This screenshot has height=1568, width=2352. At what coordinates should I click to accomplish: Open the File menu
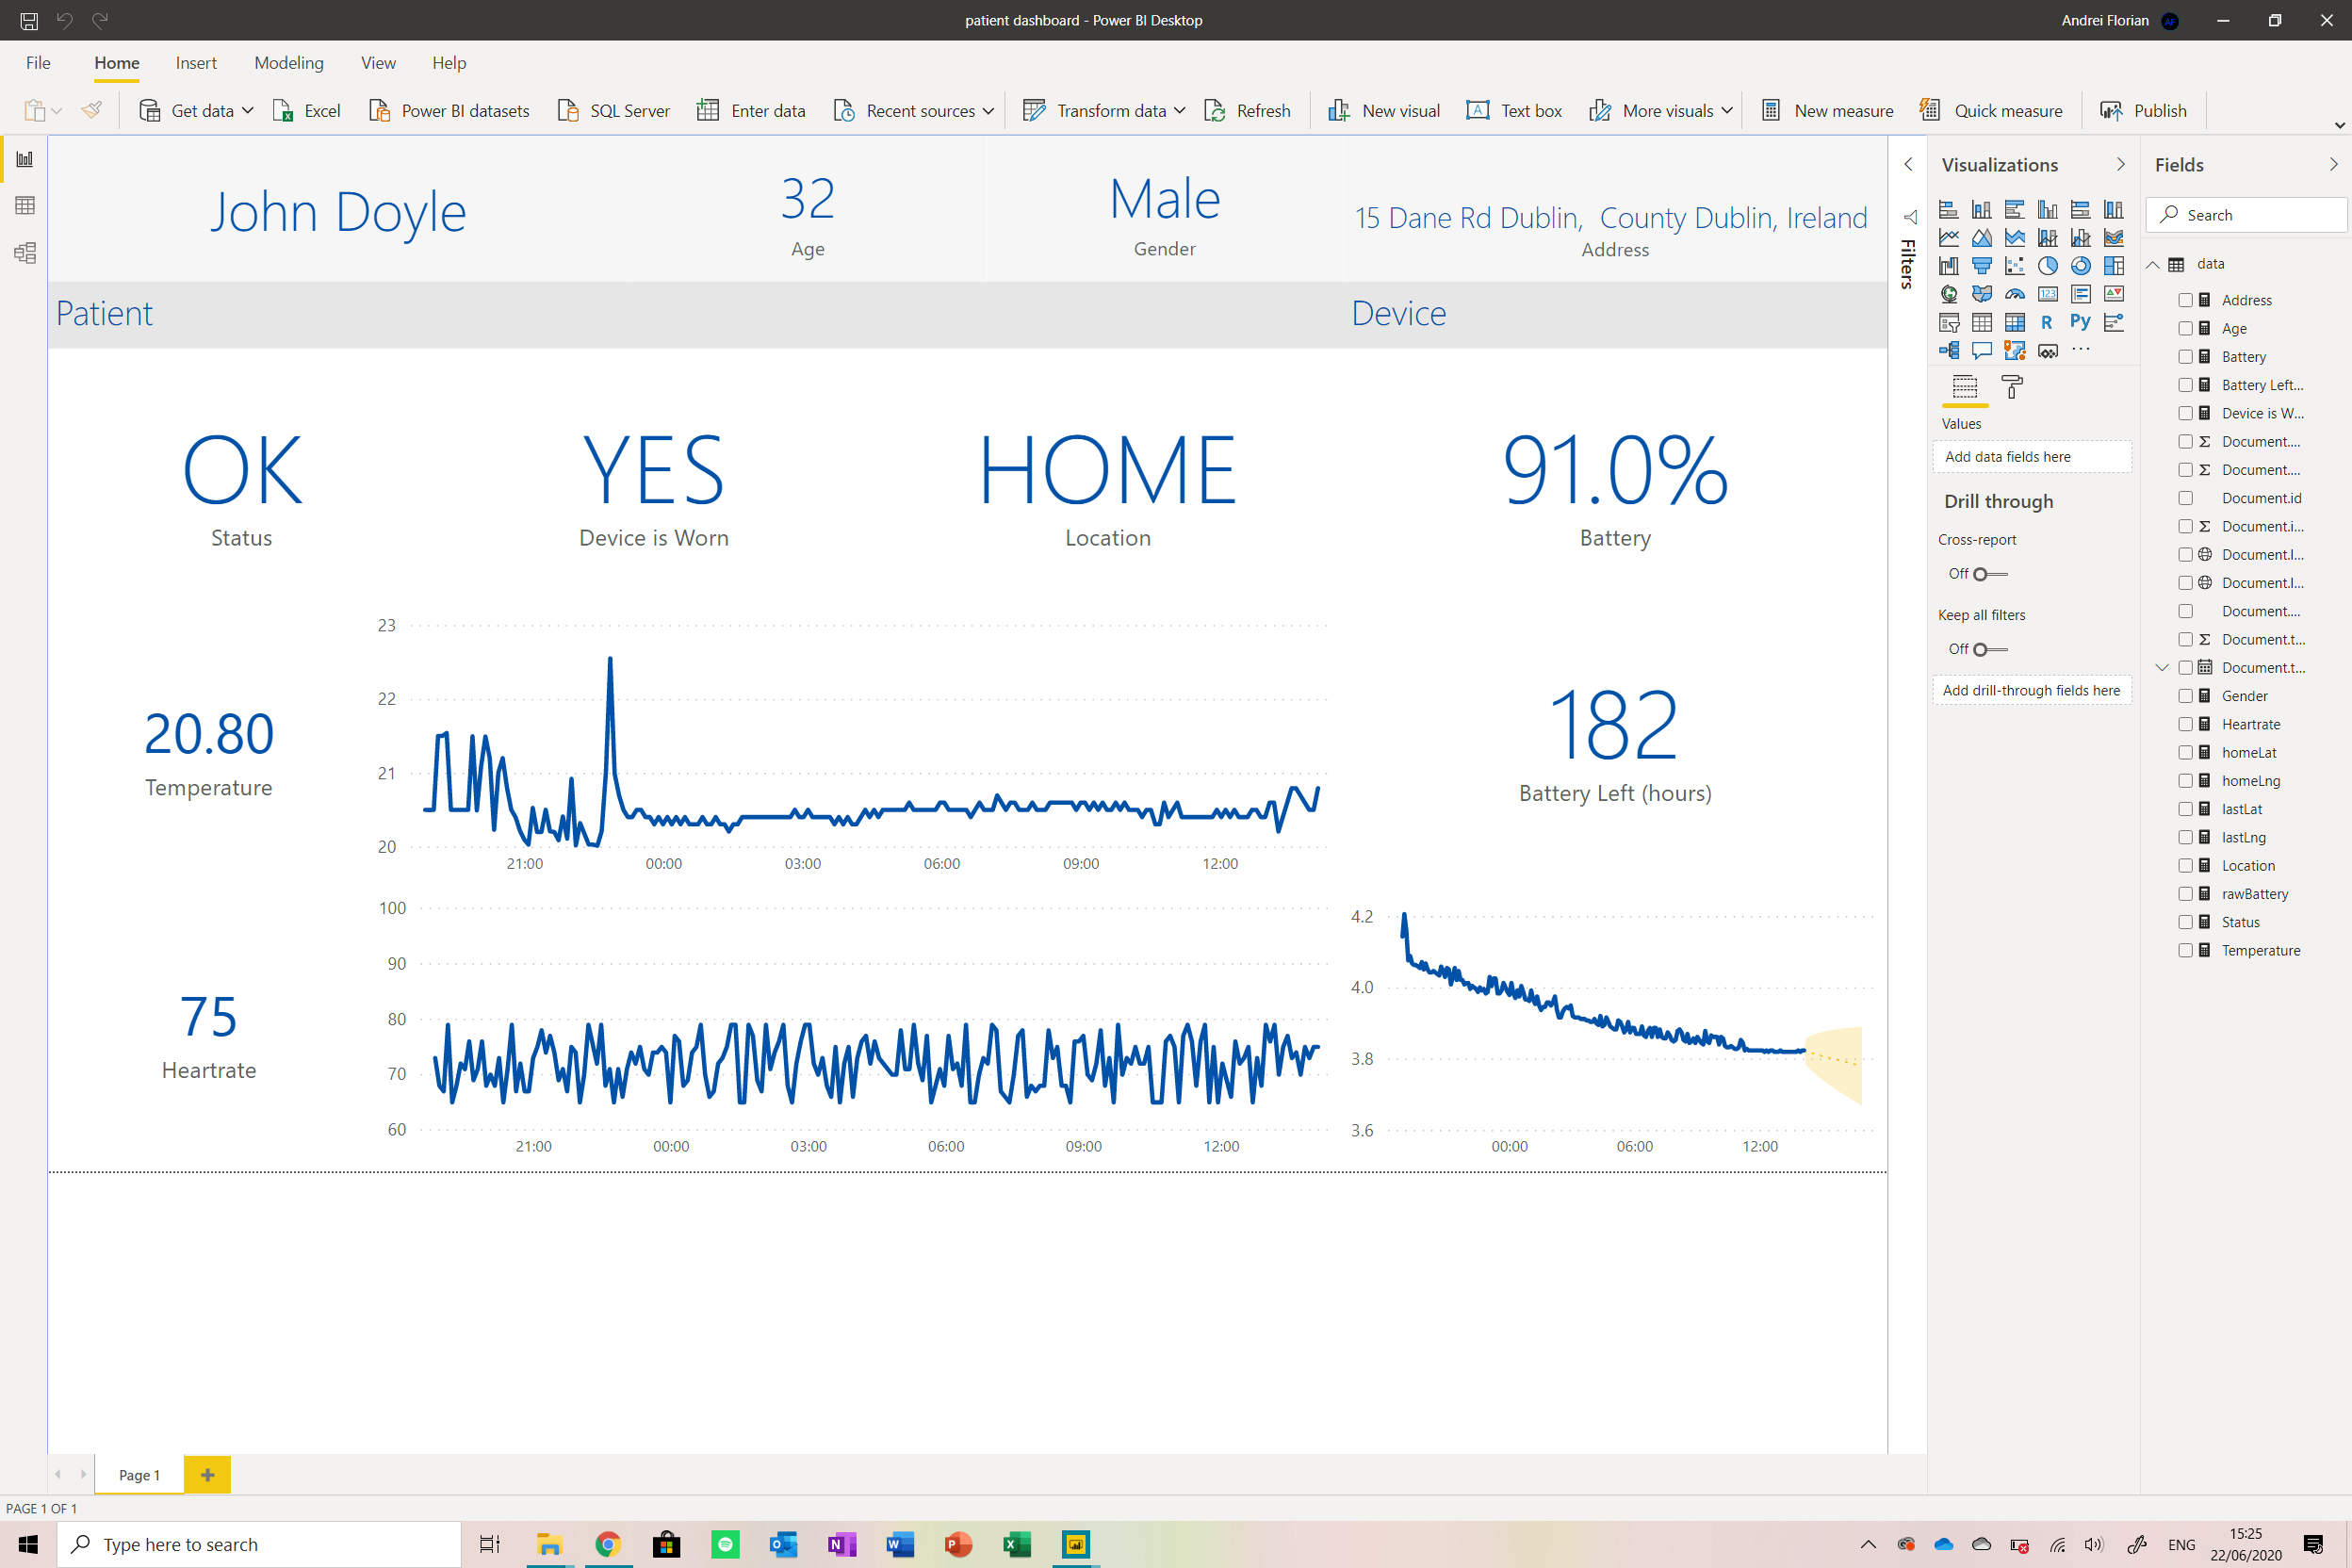tap(38, 62)
